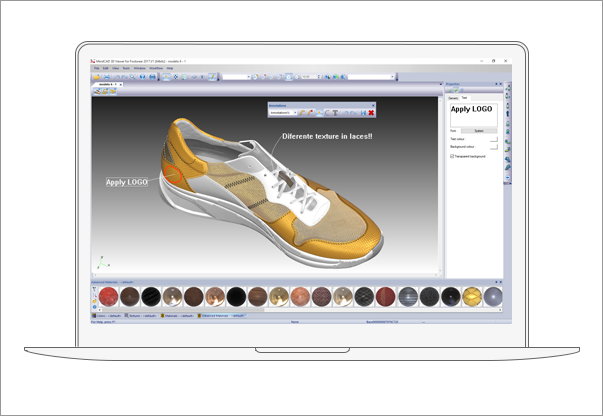Close the modelo document tab
Viewport: 603px width, 416px height.
point(121,84)
